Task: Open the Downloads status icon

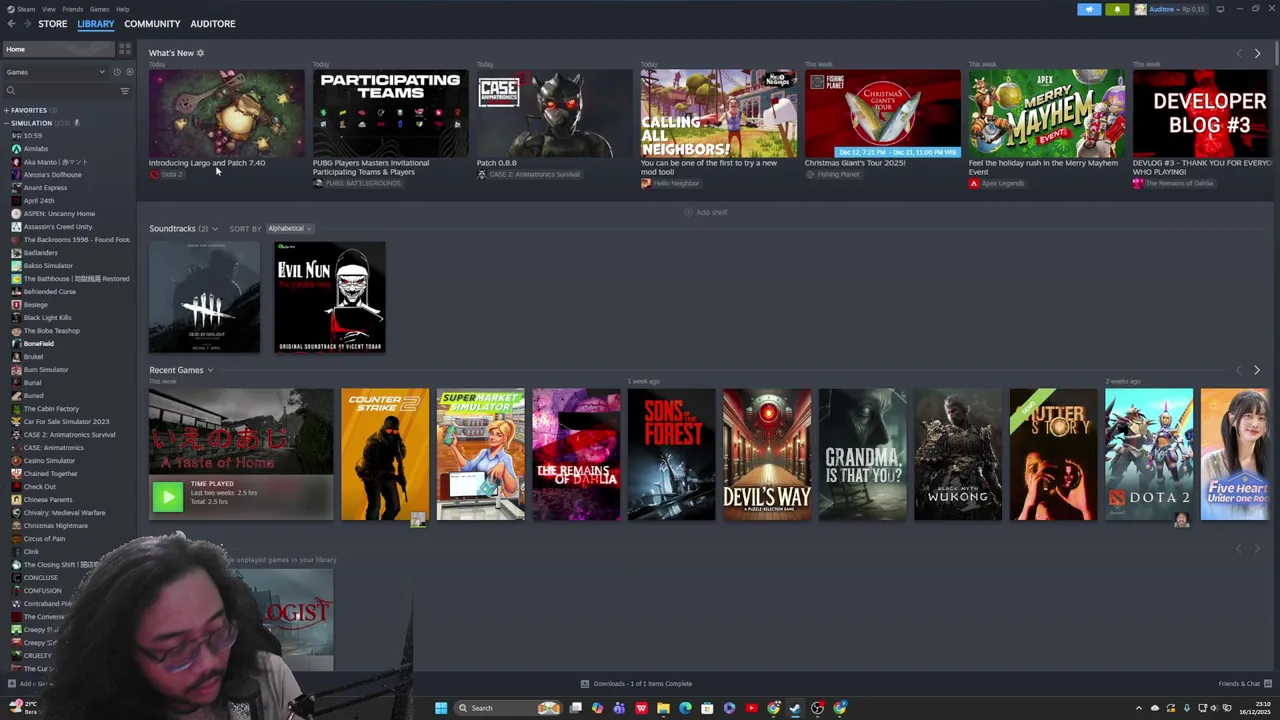Action: click(x=585, y=684)
